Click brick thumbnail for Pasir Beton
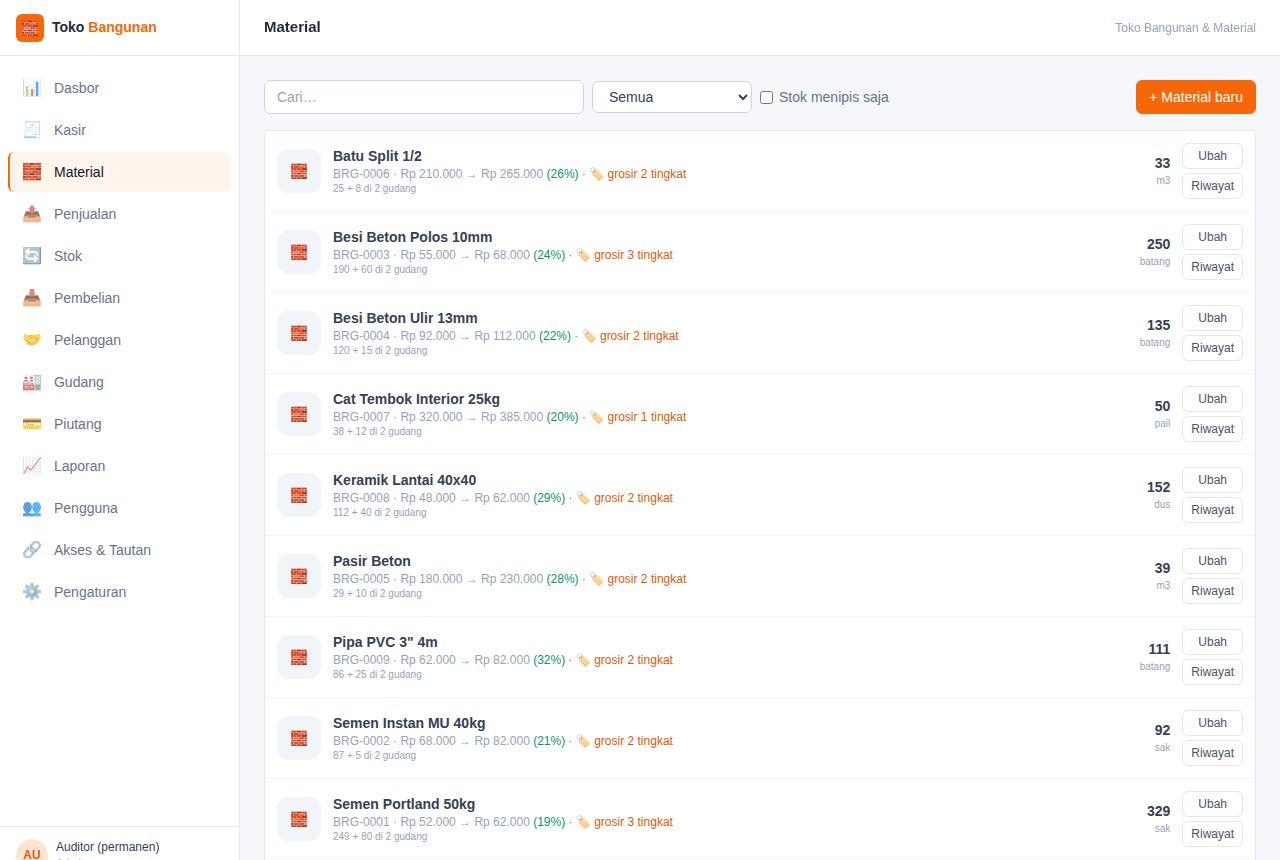This screenshot has height=860, width=1280. [x=299, y=576]
